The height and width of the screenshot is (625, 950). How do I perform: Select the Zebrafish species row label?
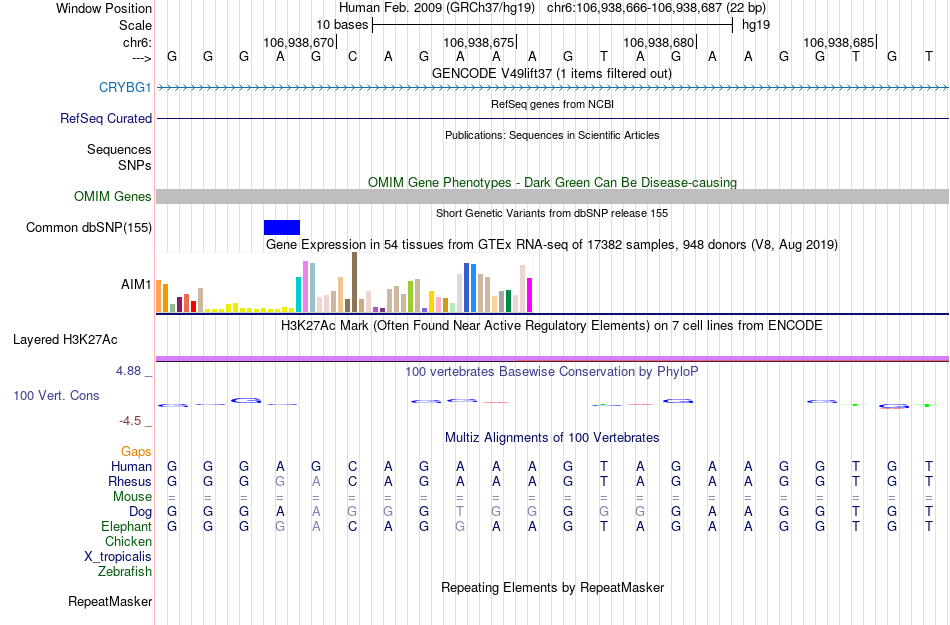pyautogui.click(x=124, y=571)
